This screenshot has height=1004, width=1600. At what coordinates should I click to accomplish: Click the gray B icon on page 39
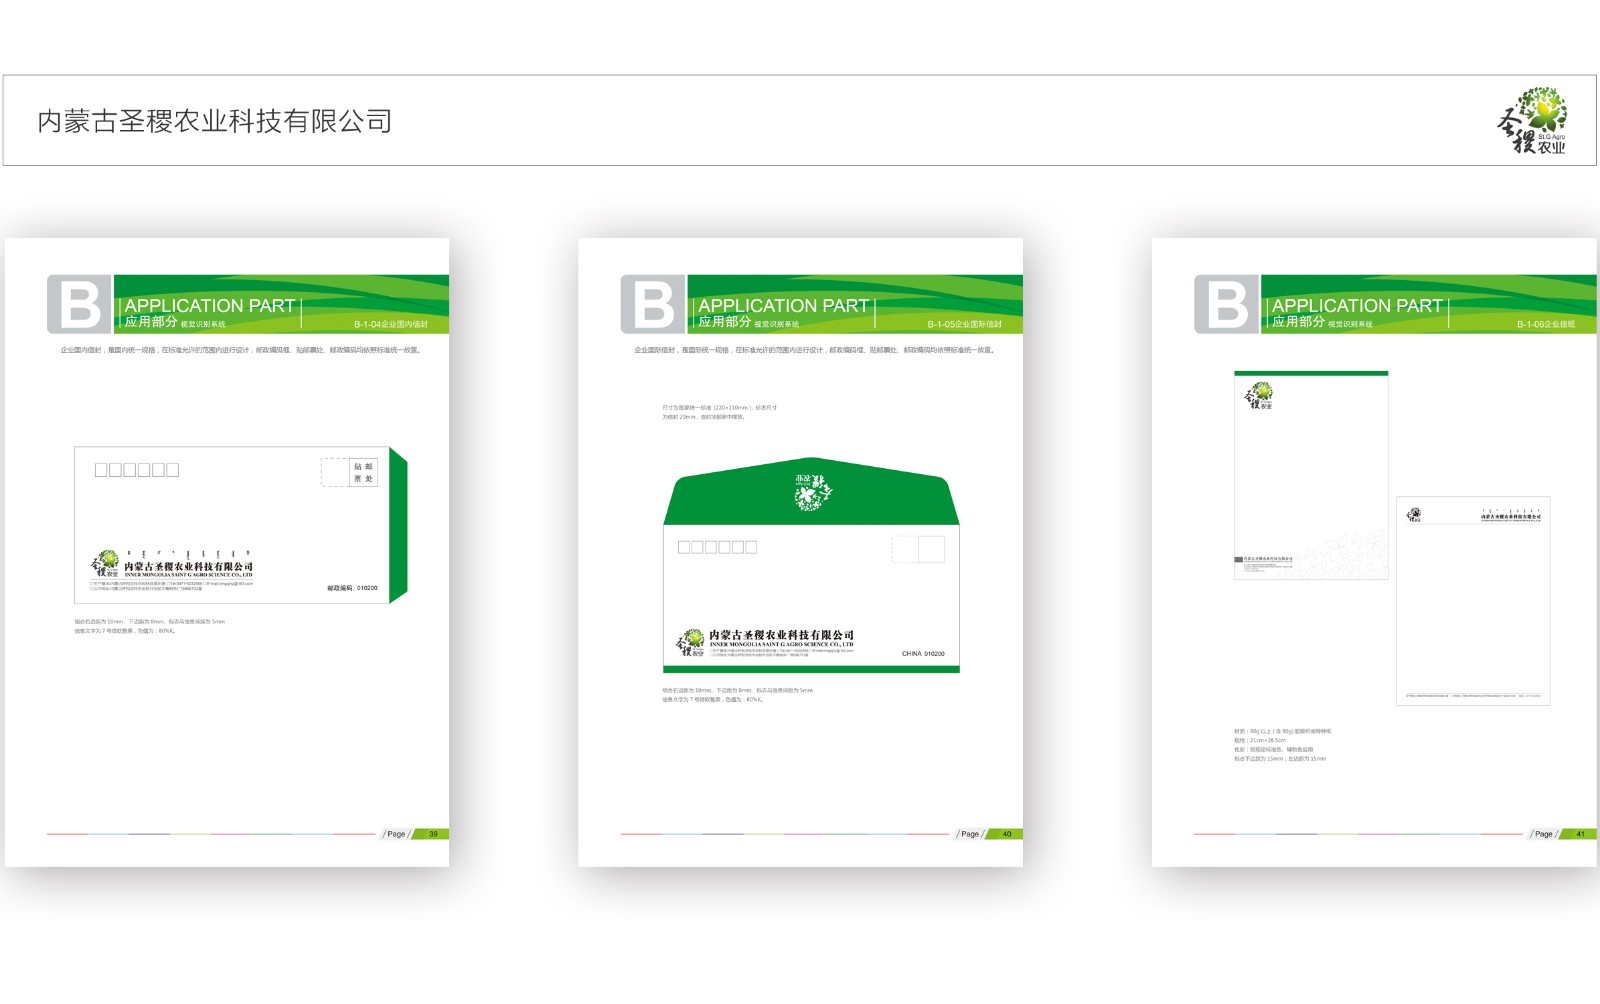[x=79, y=304]
